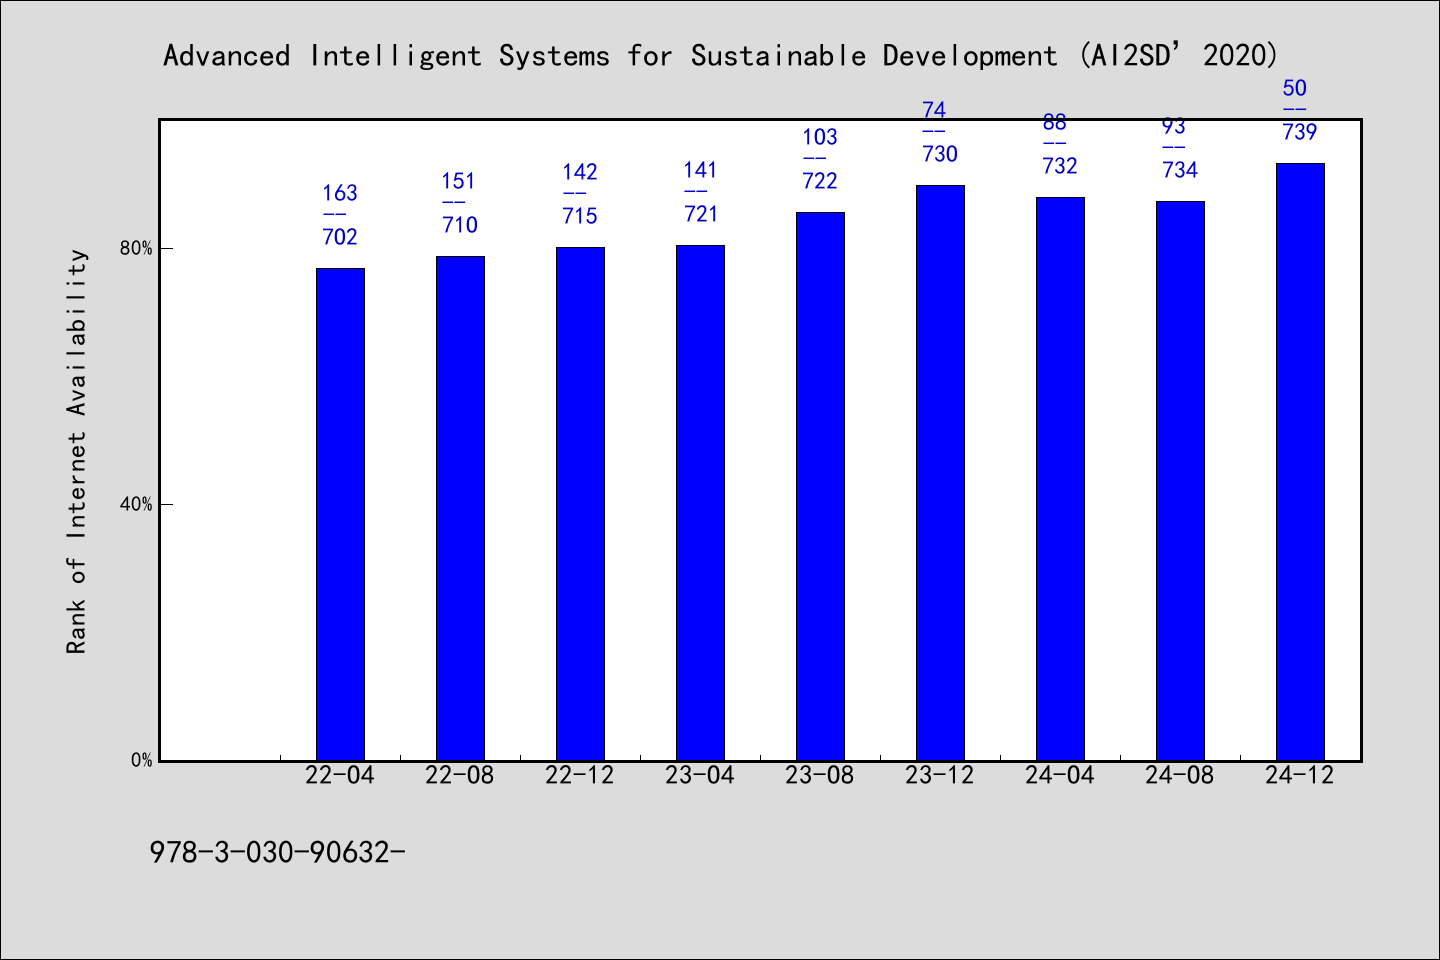Click the 22-04 x-axis label
Screen dimensions: 1440x960
(340, 775)
